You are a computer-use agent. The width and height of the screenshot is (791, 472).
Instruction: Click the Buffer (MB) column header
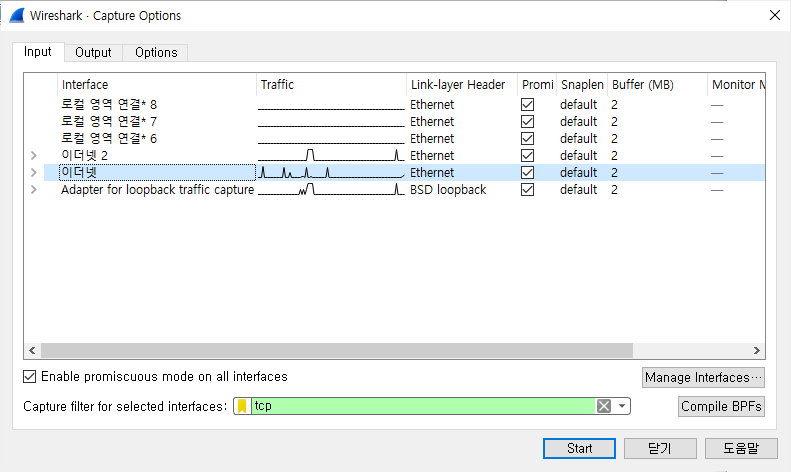pos(657,85)
